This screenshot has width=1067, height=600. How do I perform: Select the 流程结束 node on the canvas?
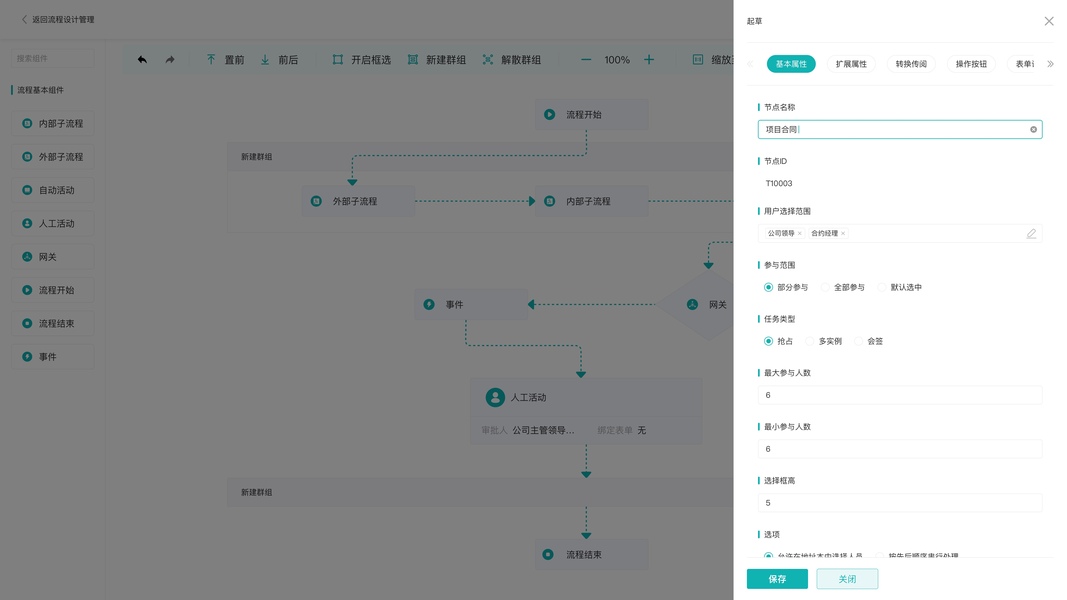591,554
